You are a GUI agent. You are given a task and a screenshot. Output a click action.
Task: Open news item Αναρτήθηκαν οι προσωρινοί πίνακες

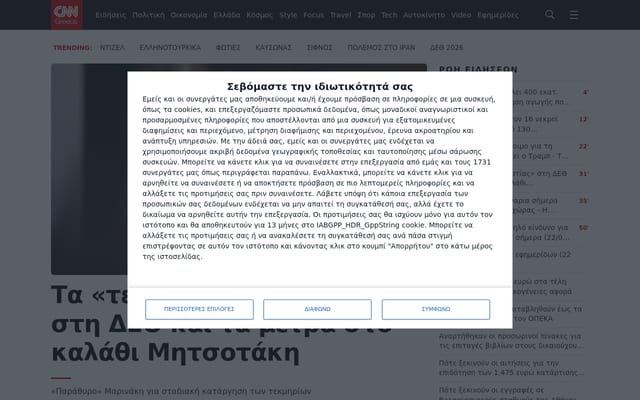pos(511,341)
